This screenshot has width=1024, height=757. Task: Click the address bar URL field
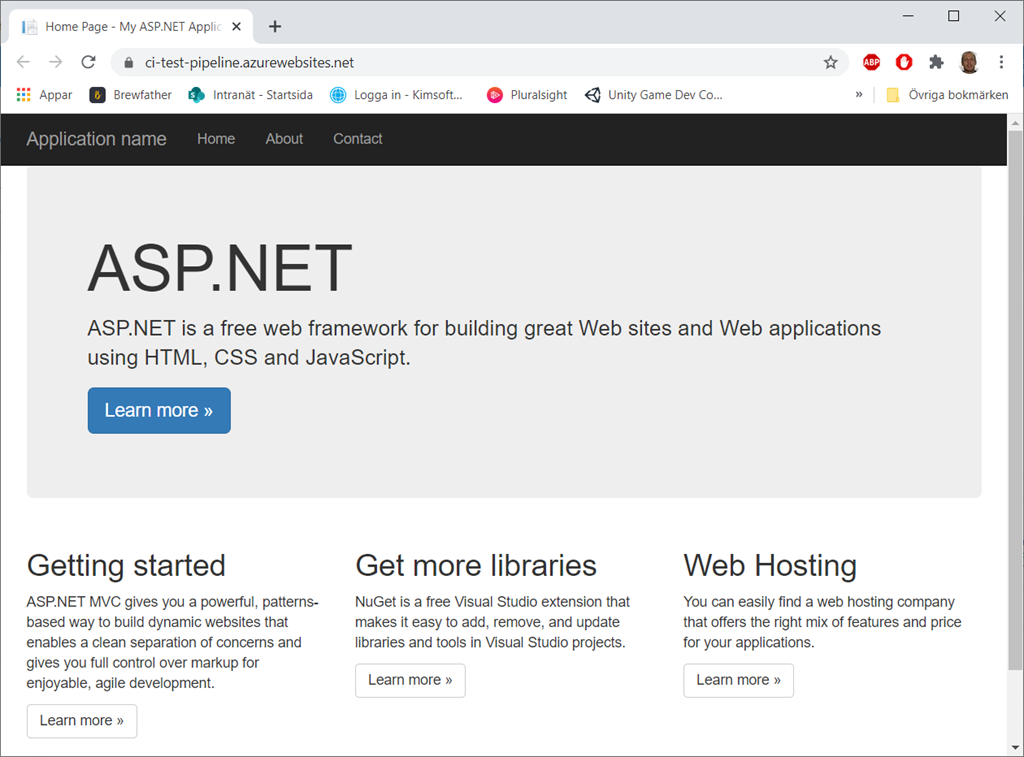pos(480,63)
